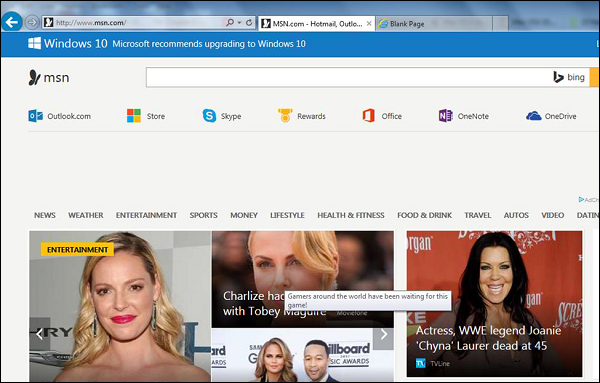Open Outlook.com icon shortcut
600x383 pixels.
pyautogui.click(x=36, y=116)
